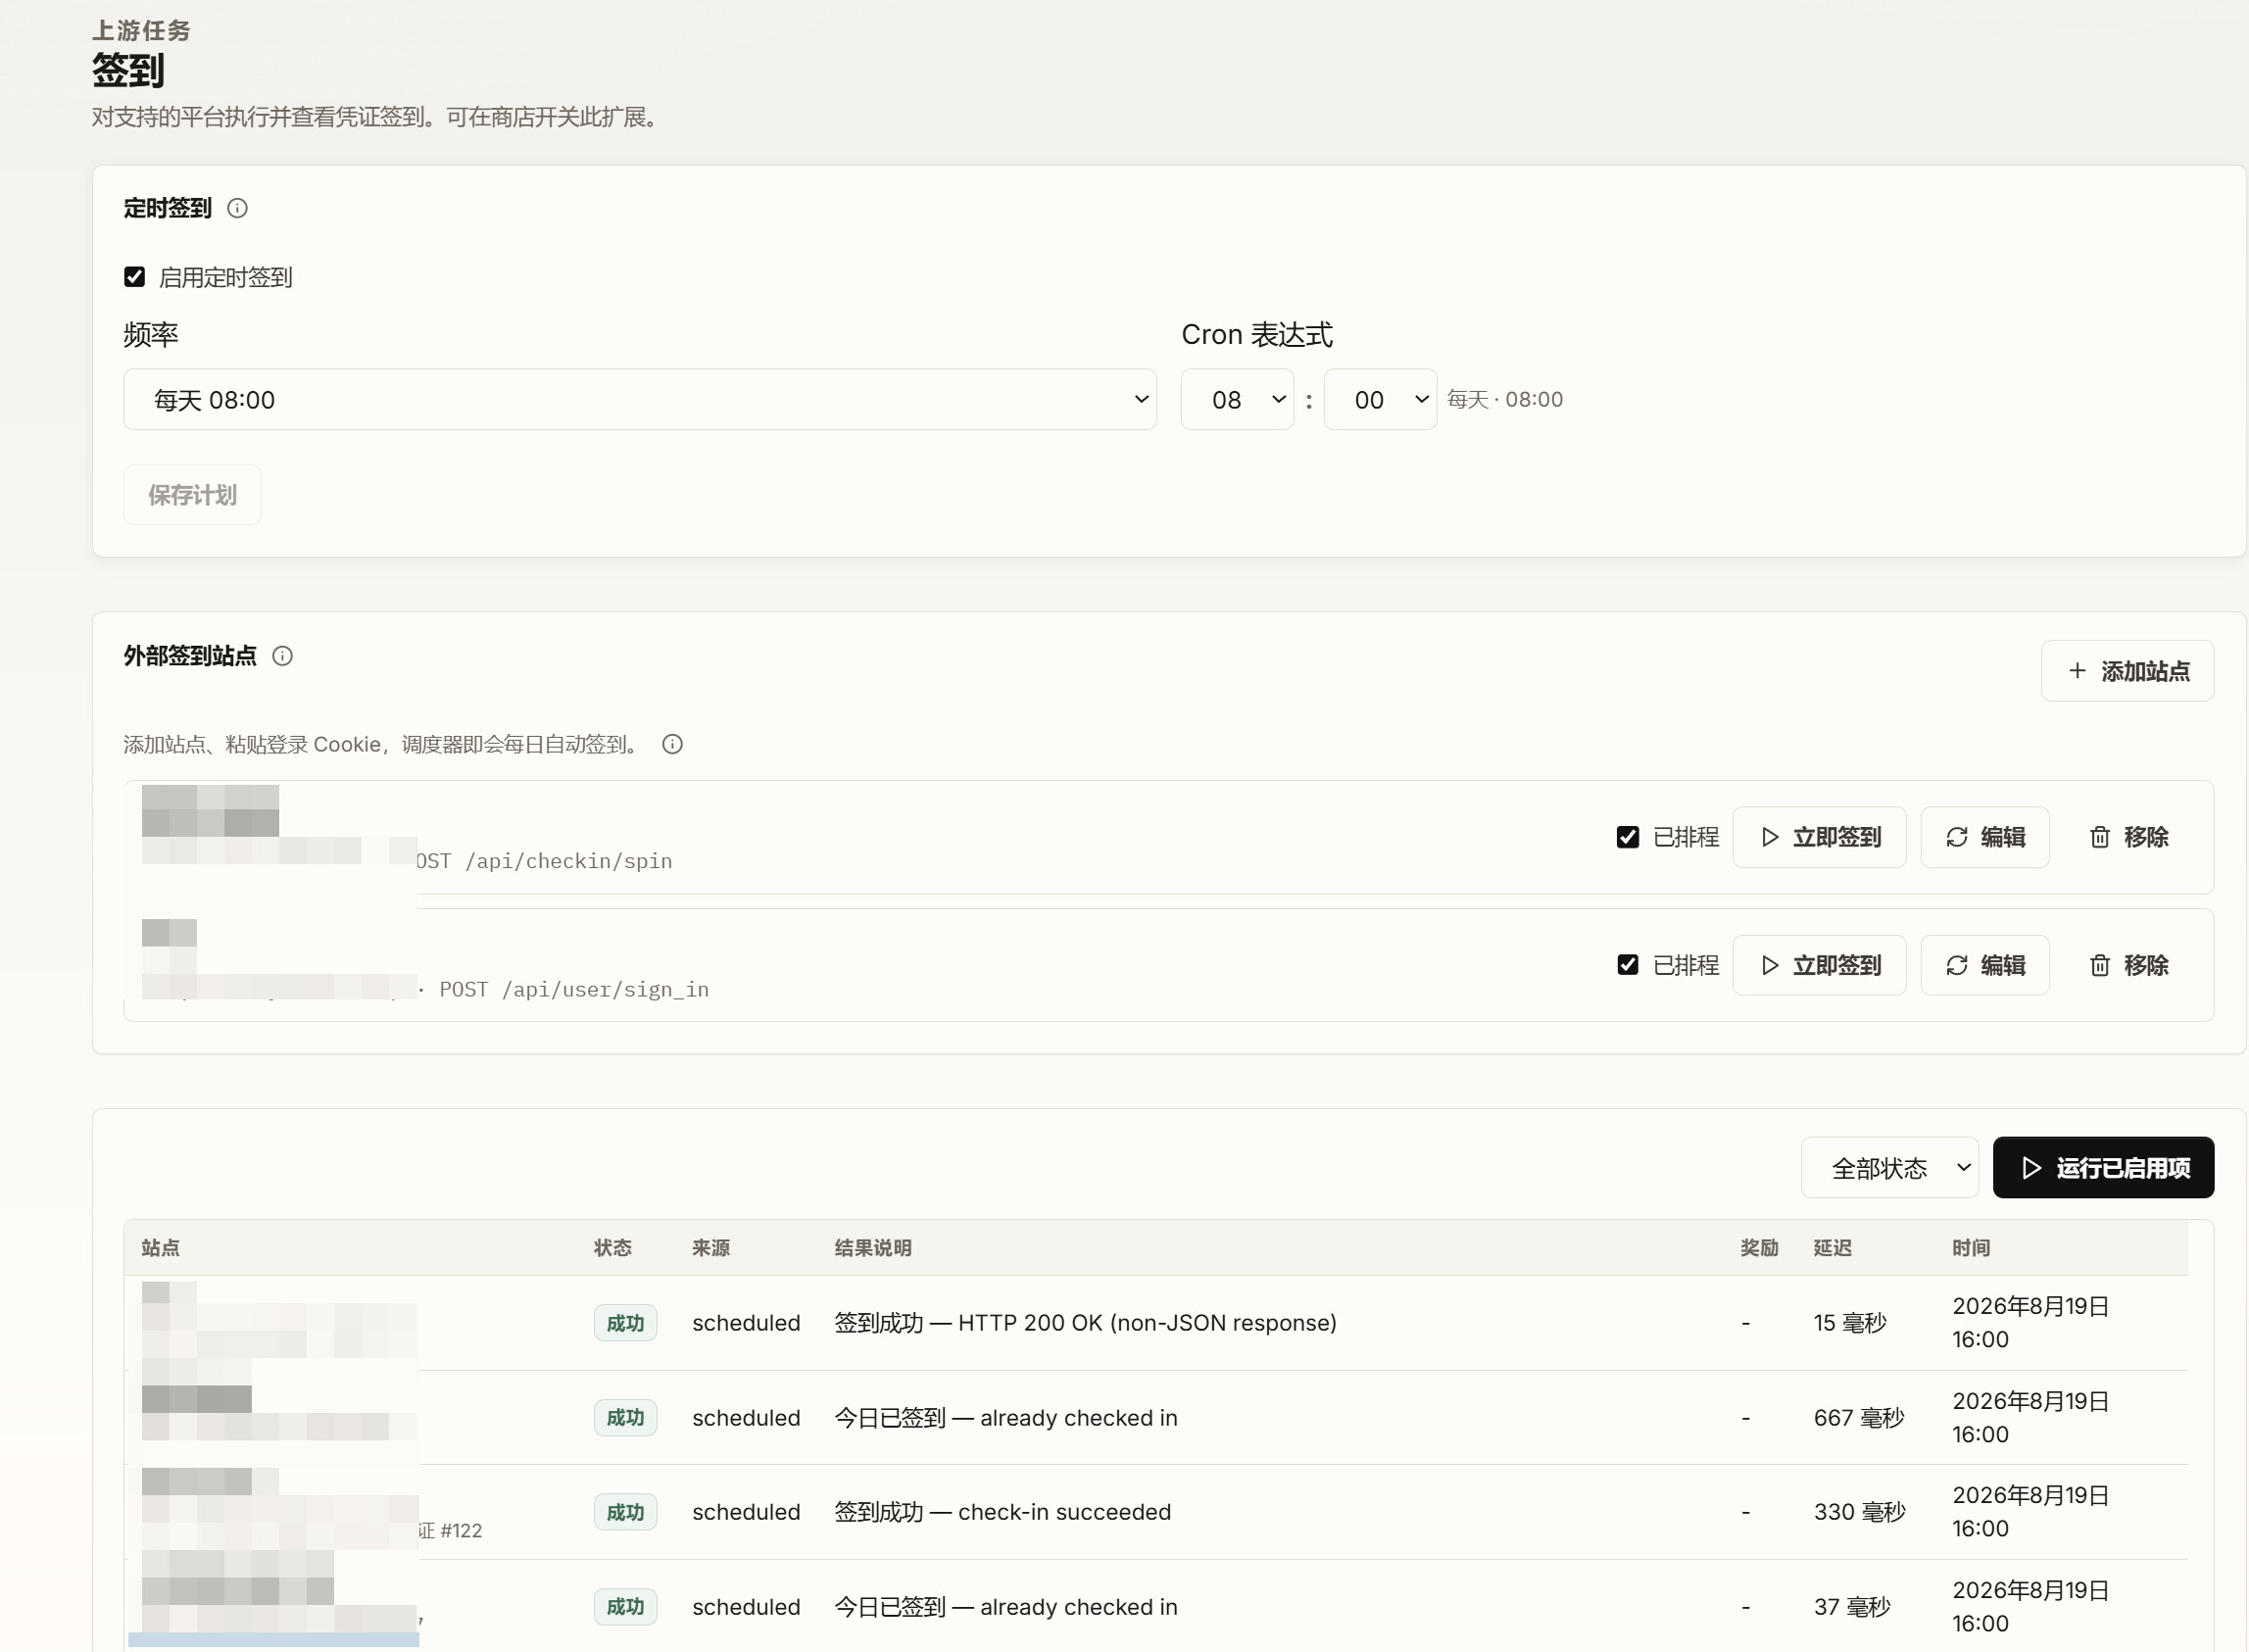Click the 站点 column header
Image resolution: width=2249 pixels, height=1652 pixels.
point(161,1248)
